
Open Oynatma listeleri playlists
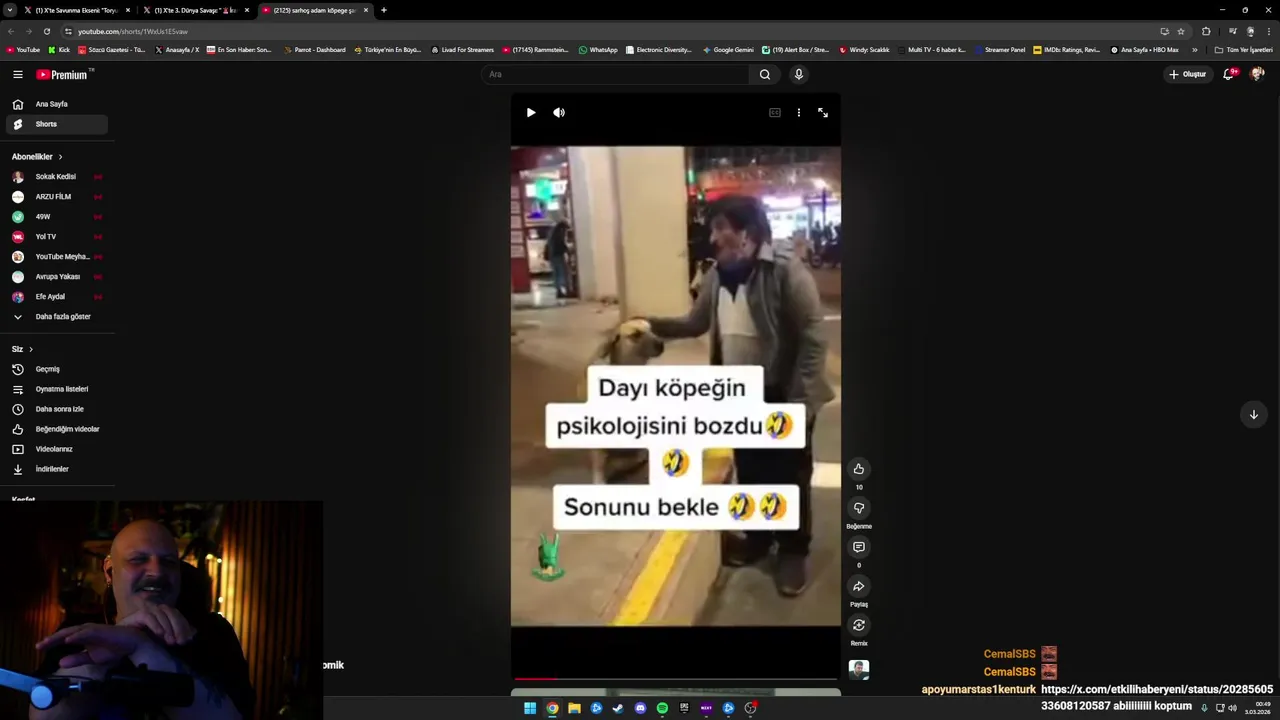click(57, 389)
